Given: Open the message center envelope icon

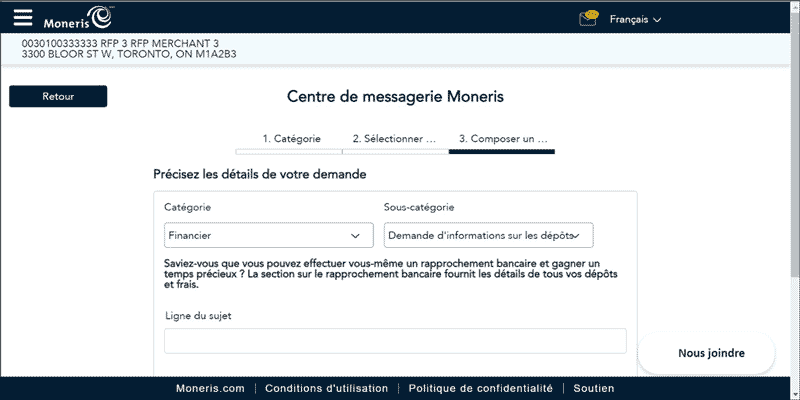Looking at the screenshot, I should click(588, 18).
